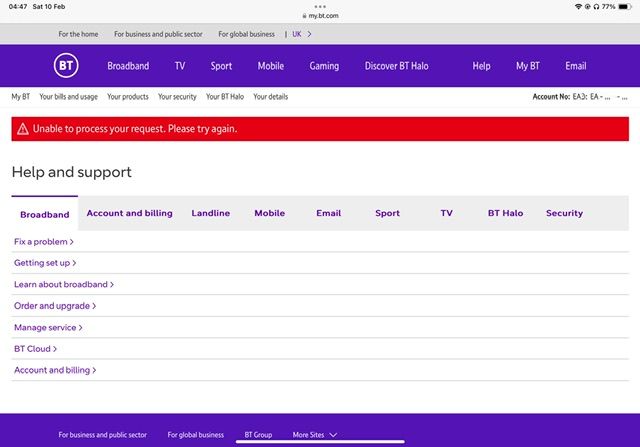This screenshot has width=640, height=447.
Task: Expand the UK region selector
Action: pyautogui.click(x=301, y=34)
